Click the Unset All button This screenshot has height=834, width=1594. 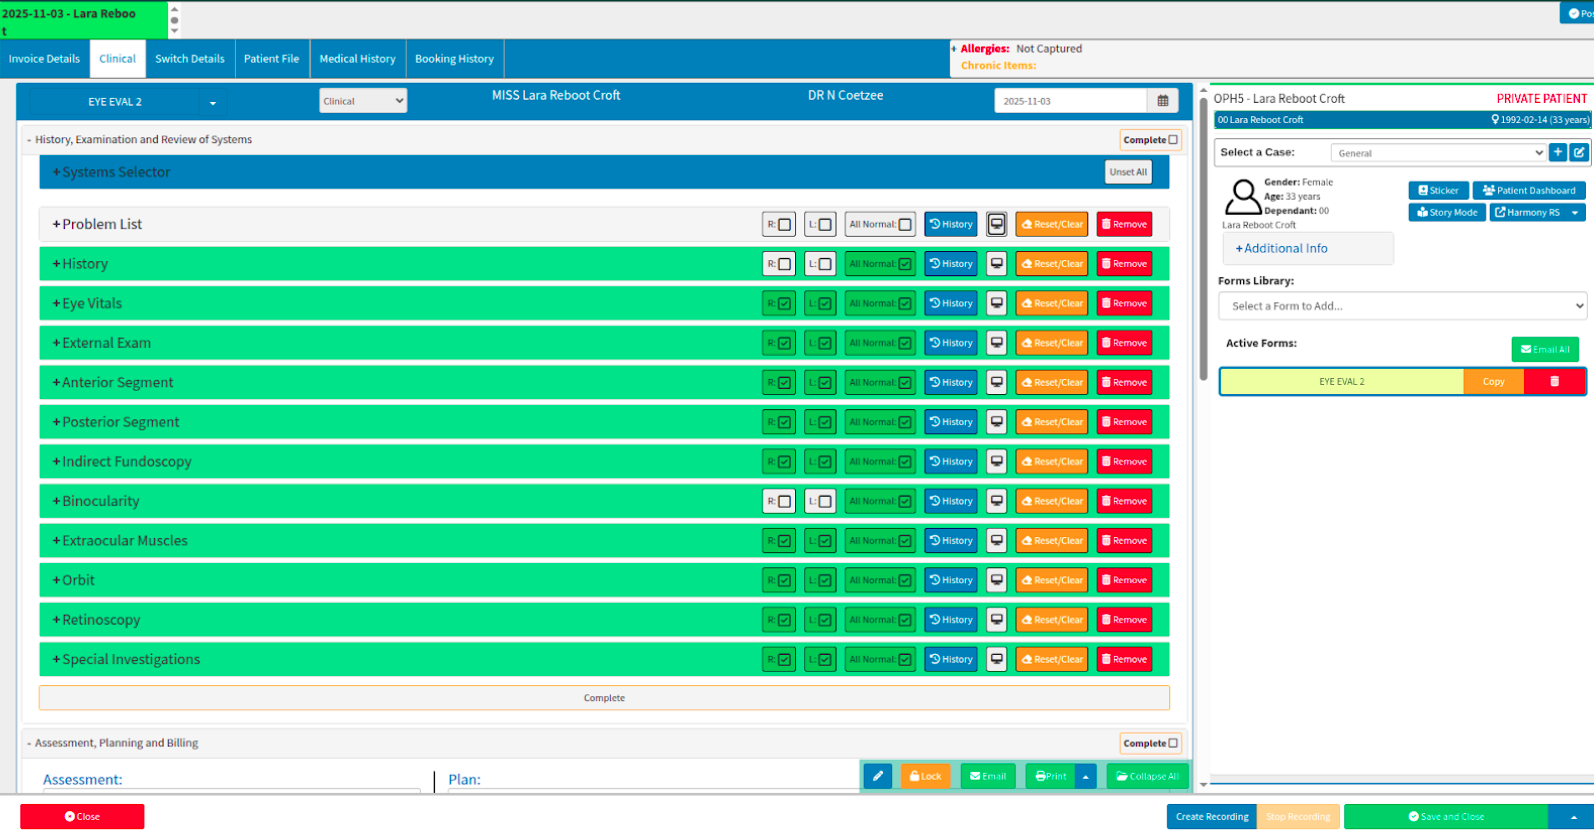1128,172
